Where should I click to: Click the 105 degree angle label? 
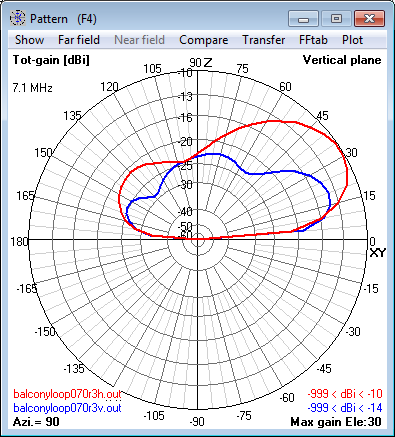click(152, 69)
